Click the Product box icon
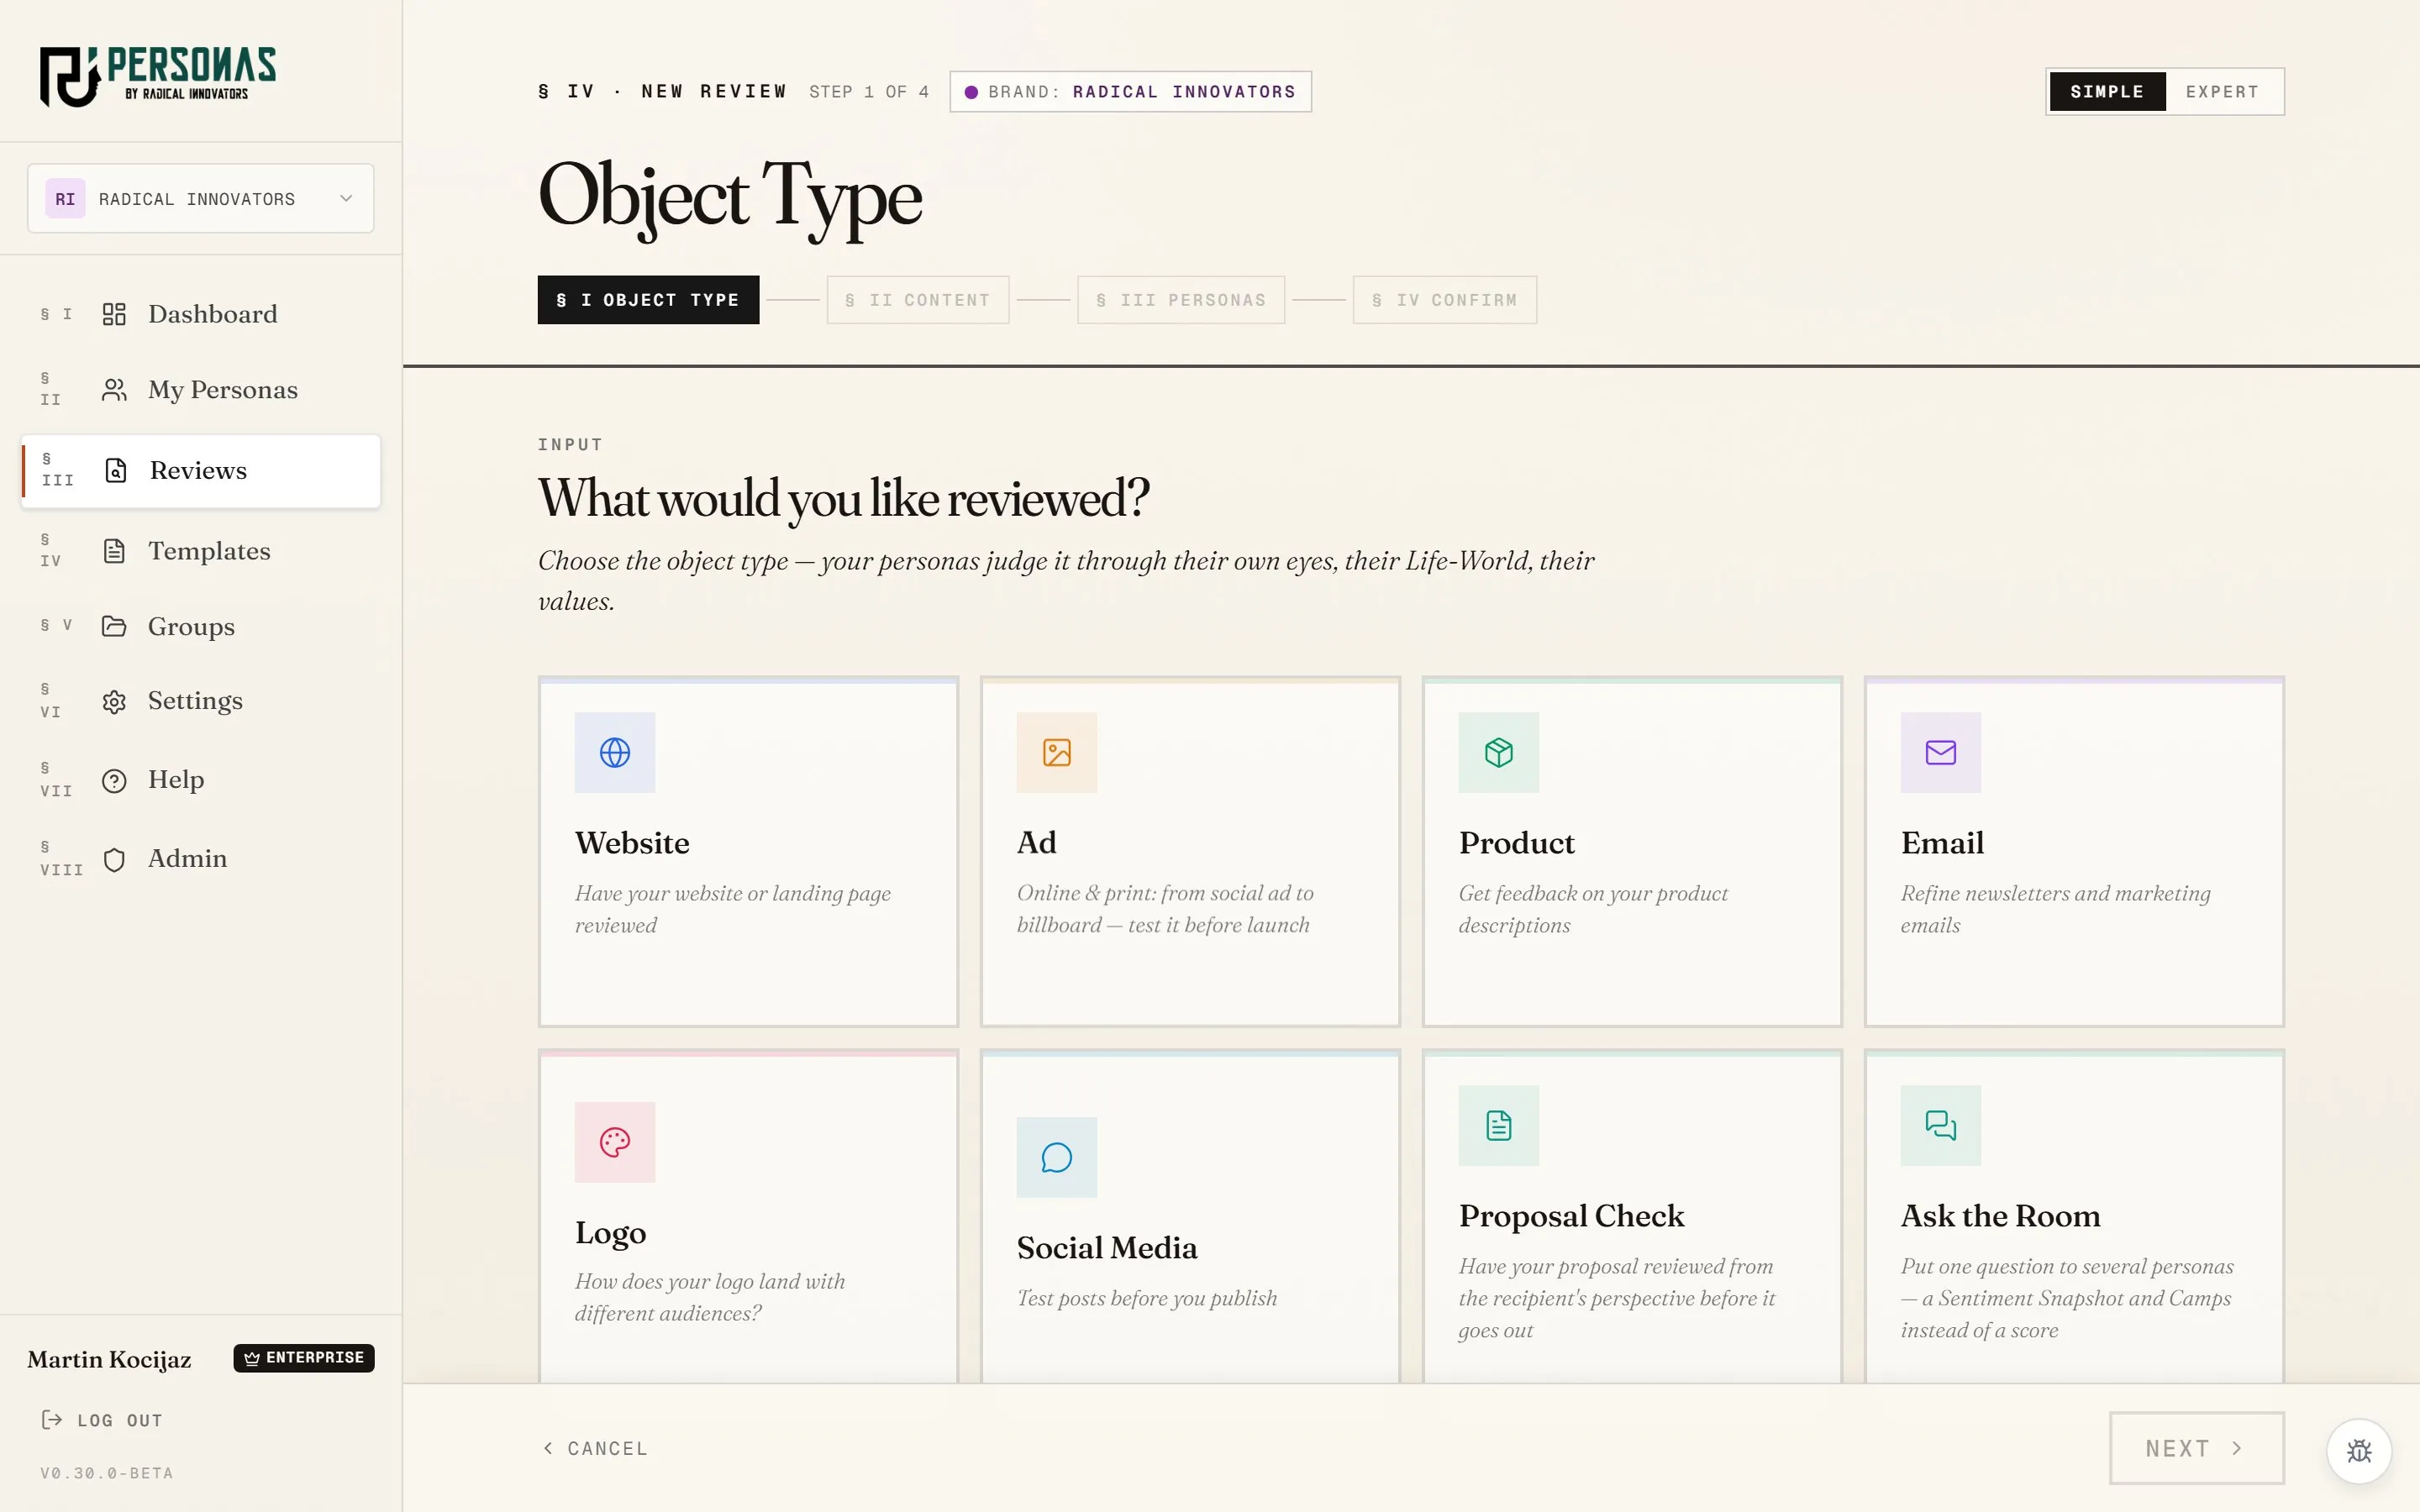This screenshot has width=2420, height=1512. click(x=1499, y=752)
